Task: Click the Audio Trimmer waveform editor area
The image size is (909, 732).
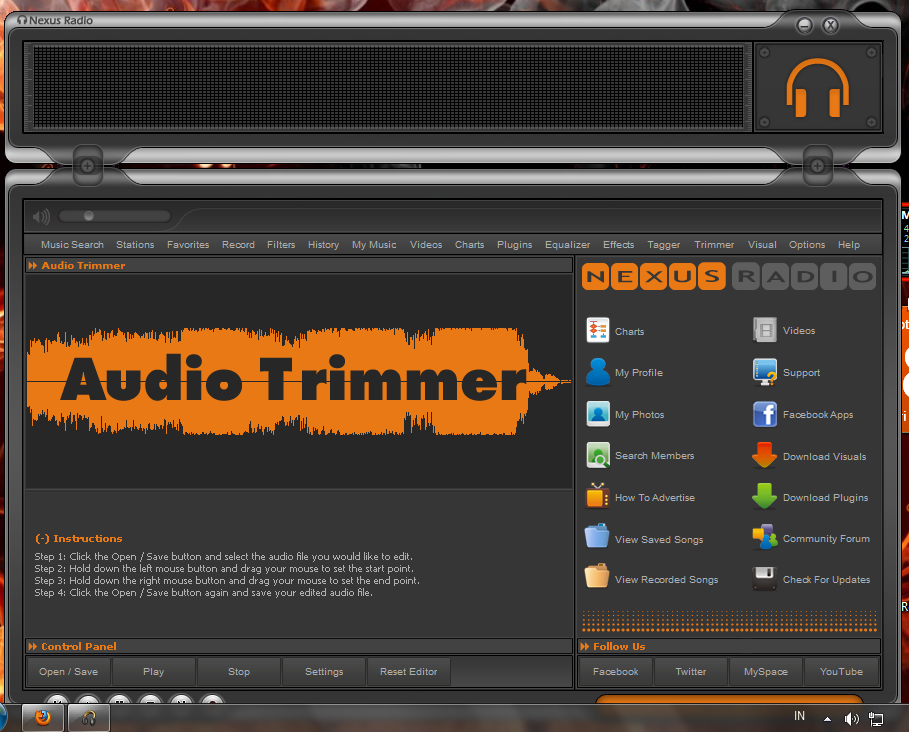Action: 299,381
